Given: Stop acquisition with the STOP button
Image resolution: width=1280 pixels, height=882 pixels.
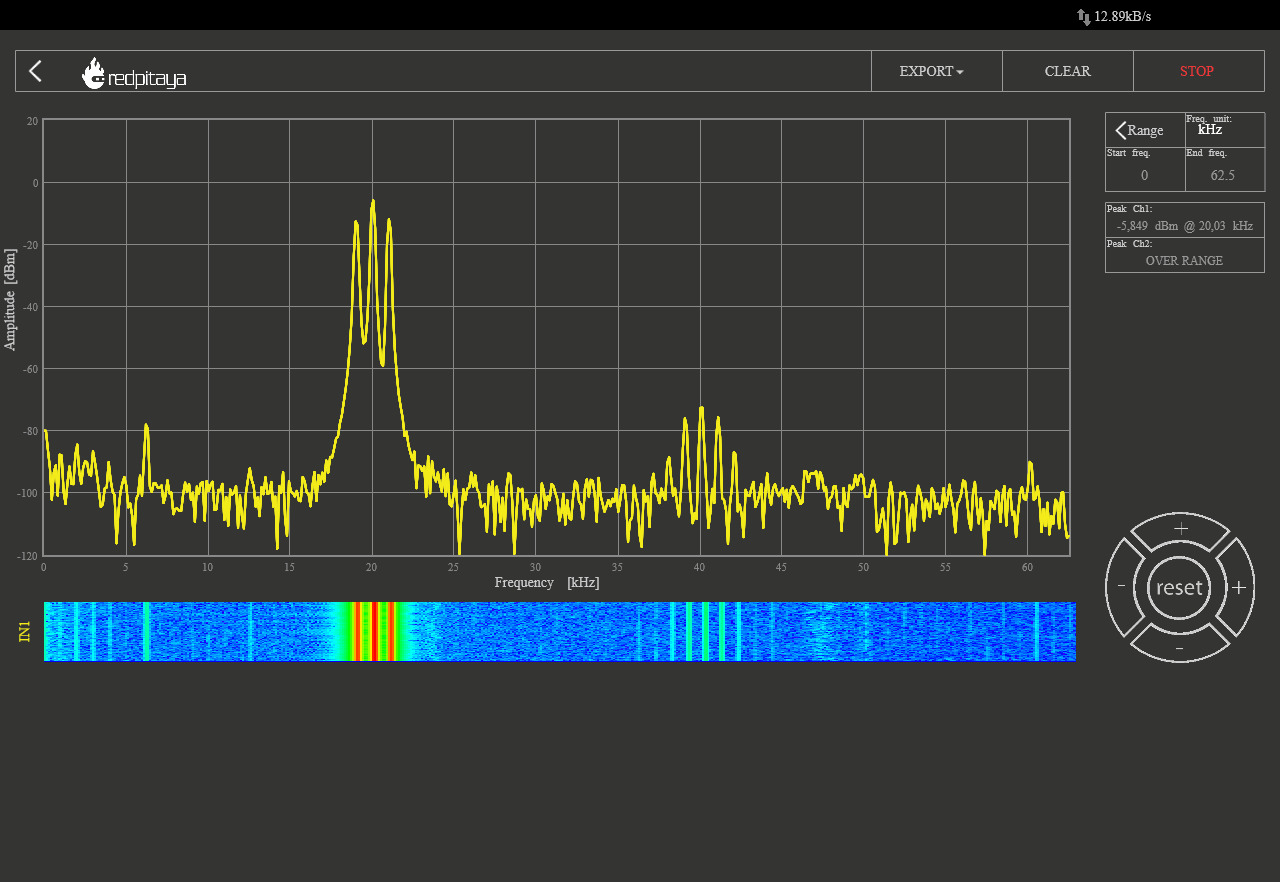Looking at the screenshot, I should (x=1196, y=71).
